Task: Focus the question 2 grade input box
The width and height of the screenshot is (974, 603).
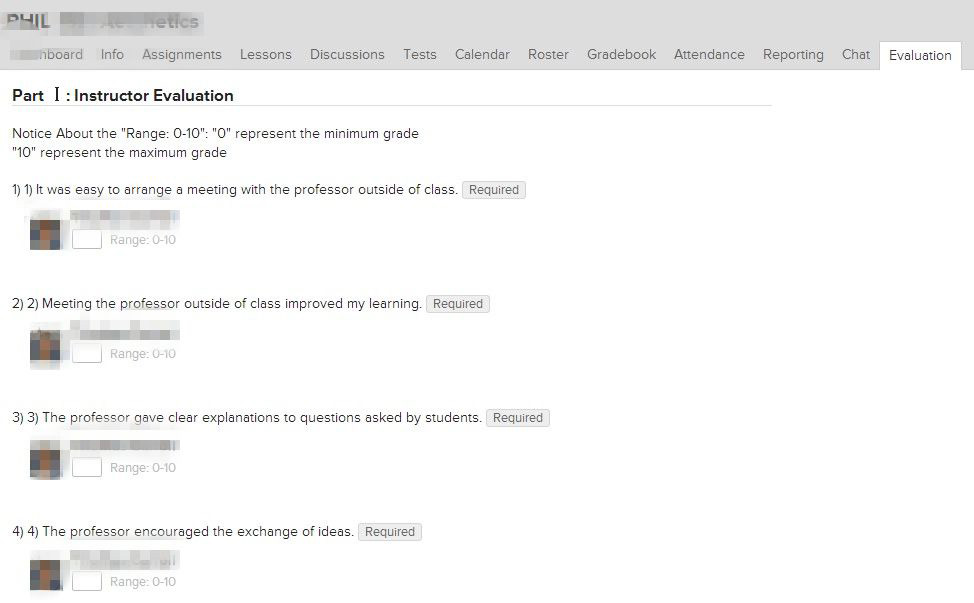Action: coord(87,354)
